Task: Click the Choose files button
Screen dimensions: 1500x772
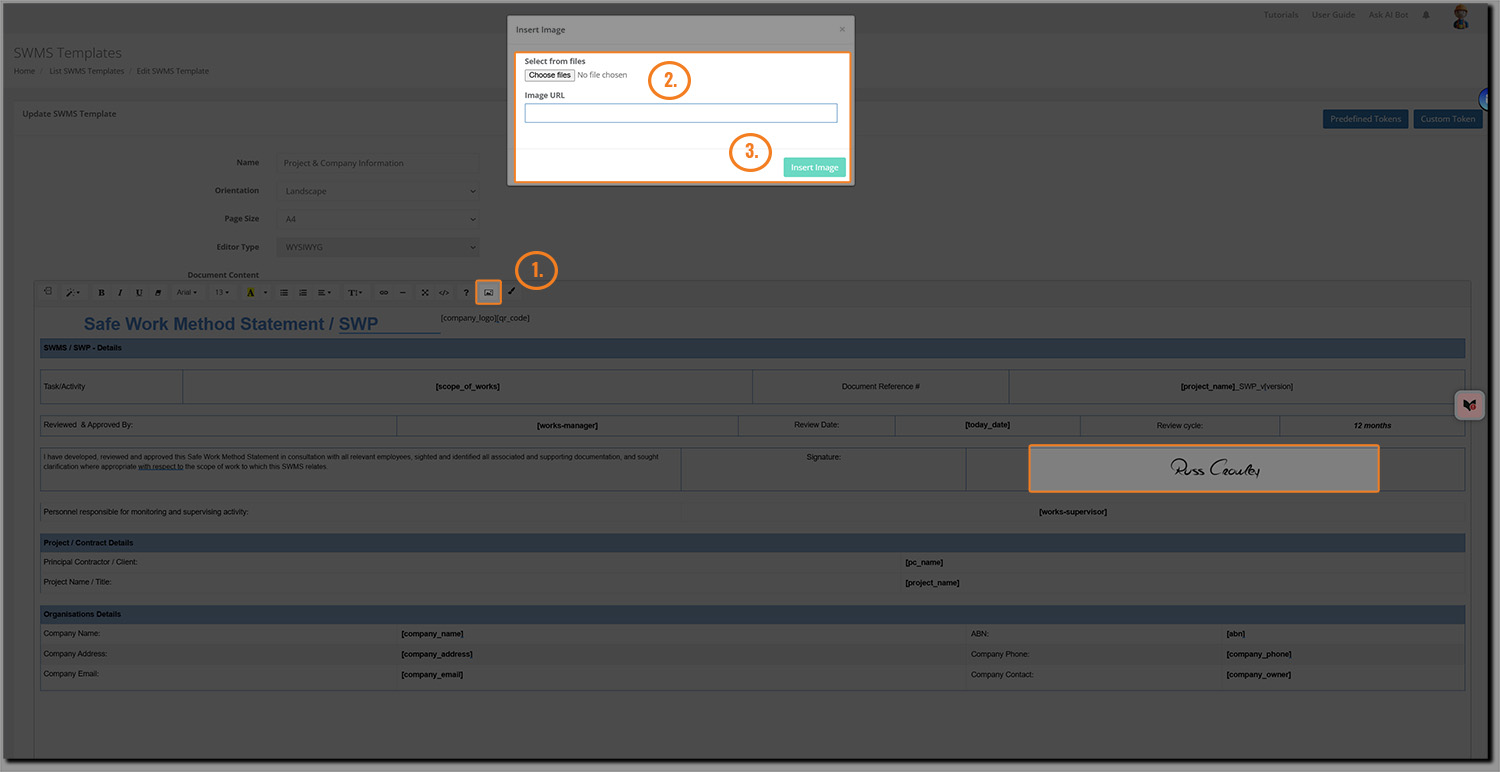Action: (550, 75)
